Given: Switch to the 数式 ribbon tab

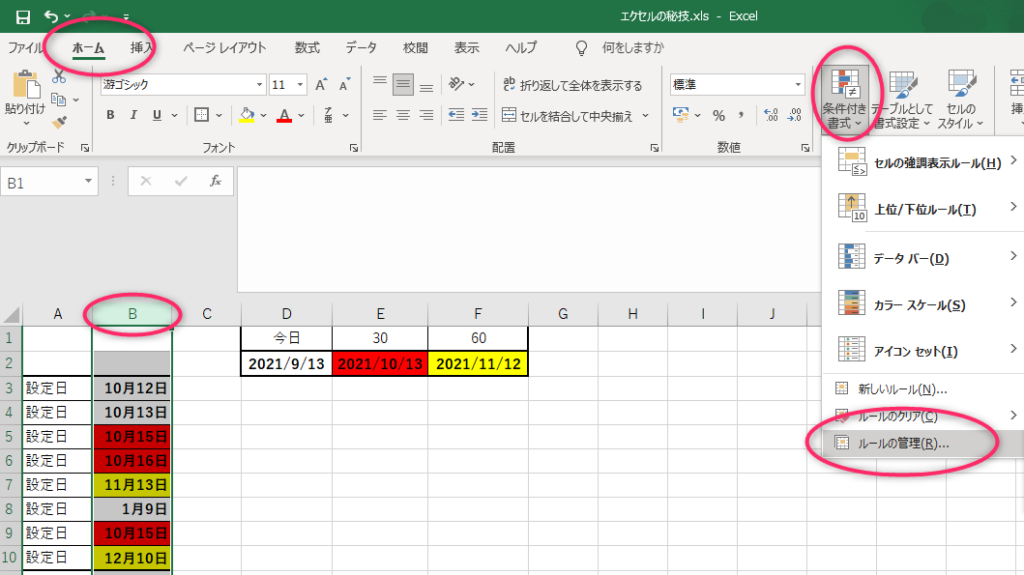Looking at the screenshot, I should point(307,47).
